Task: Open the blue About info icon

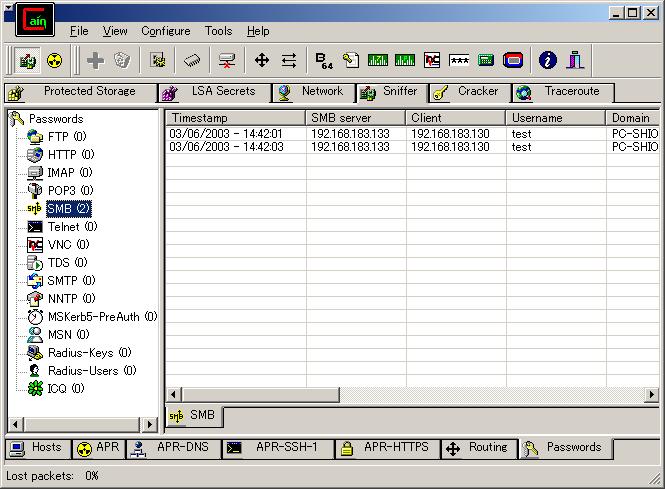Action: (548, 60)
